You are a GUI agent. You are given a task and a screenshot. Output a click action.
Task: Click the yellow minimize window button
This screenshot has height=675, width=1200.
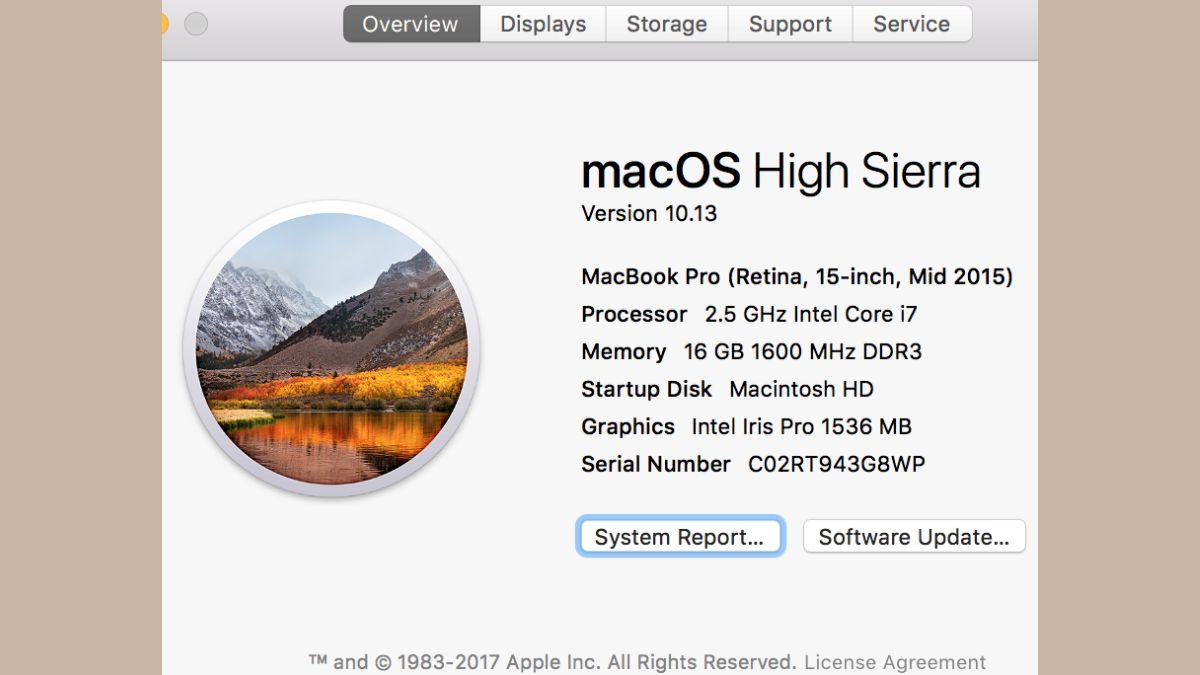(165, 23)
